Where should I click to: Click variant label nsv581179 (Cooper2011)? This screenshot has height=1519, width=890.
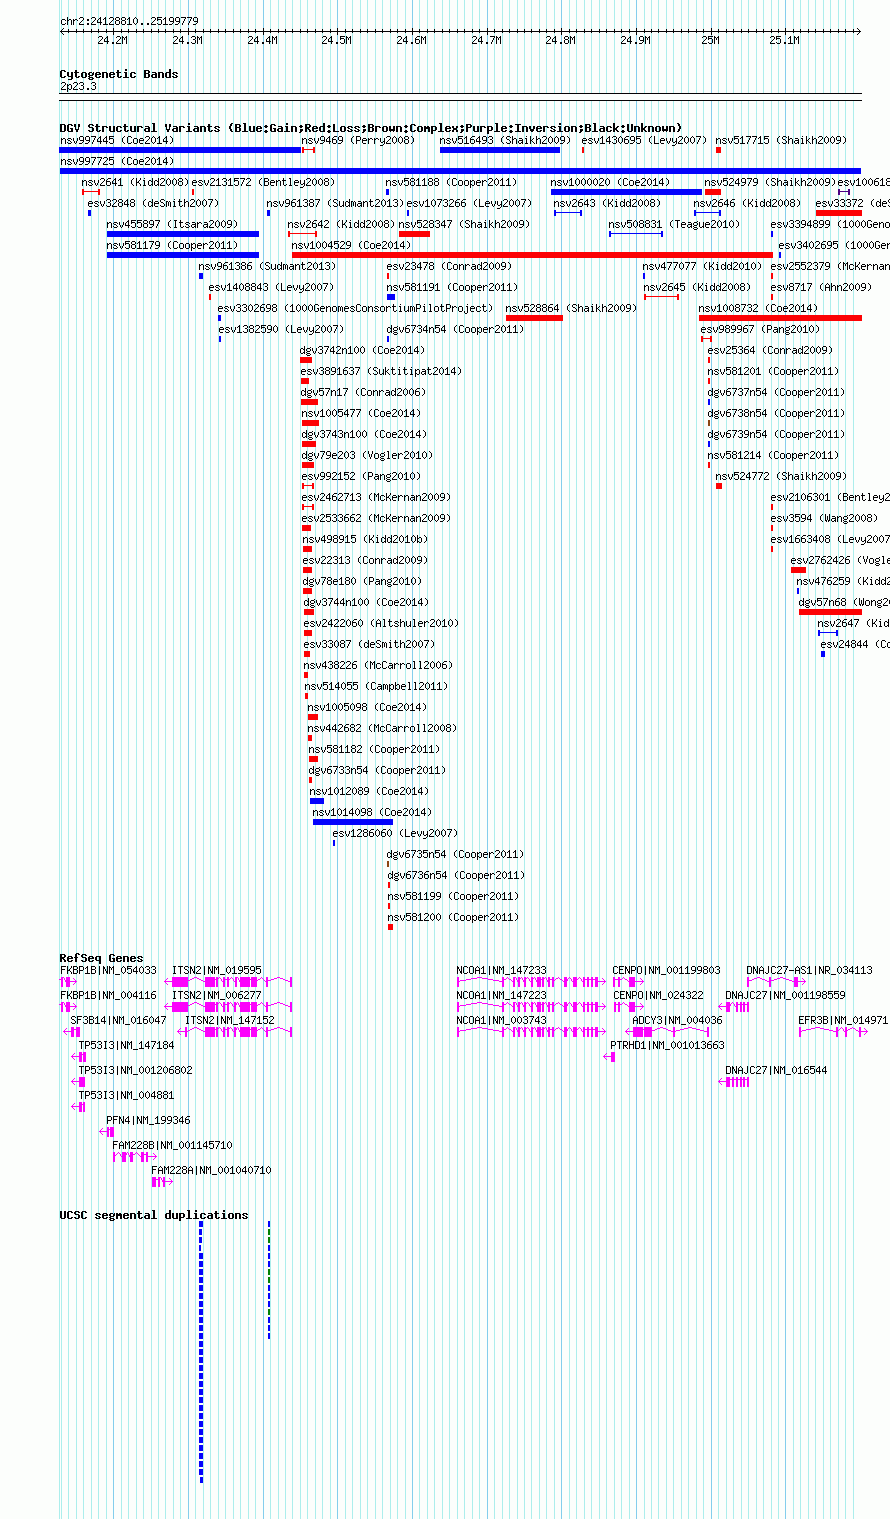172,246
